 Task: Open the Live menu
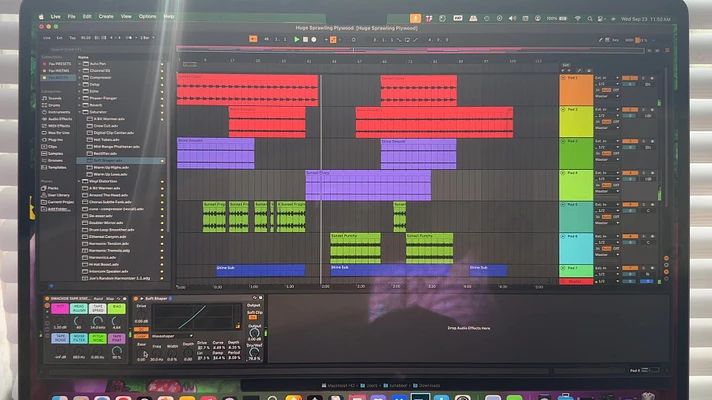tap(55, 16)
